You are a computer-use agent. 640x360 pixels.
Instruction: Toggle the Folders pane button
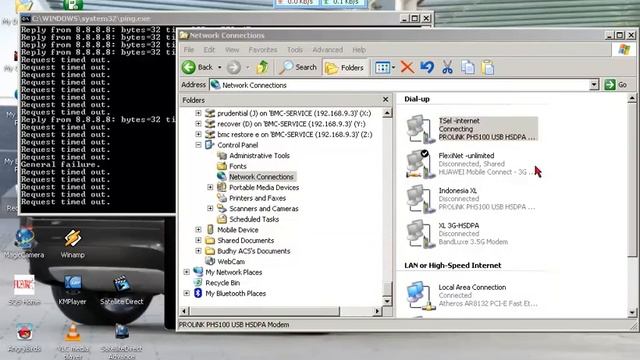(x=344, y=68)
